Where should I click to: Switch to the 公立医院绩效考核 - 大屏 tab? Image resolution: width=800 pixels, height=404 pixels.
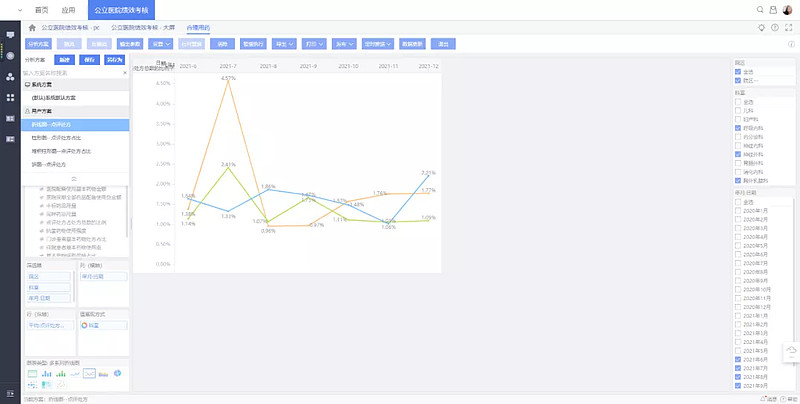(x=143, y=28)
